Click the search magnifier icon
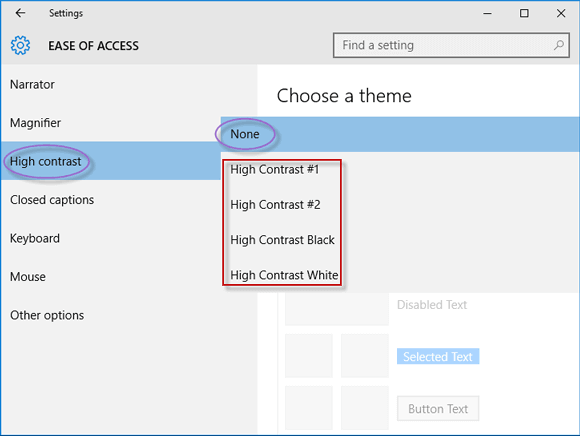 pos(559,45)
